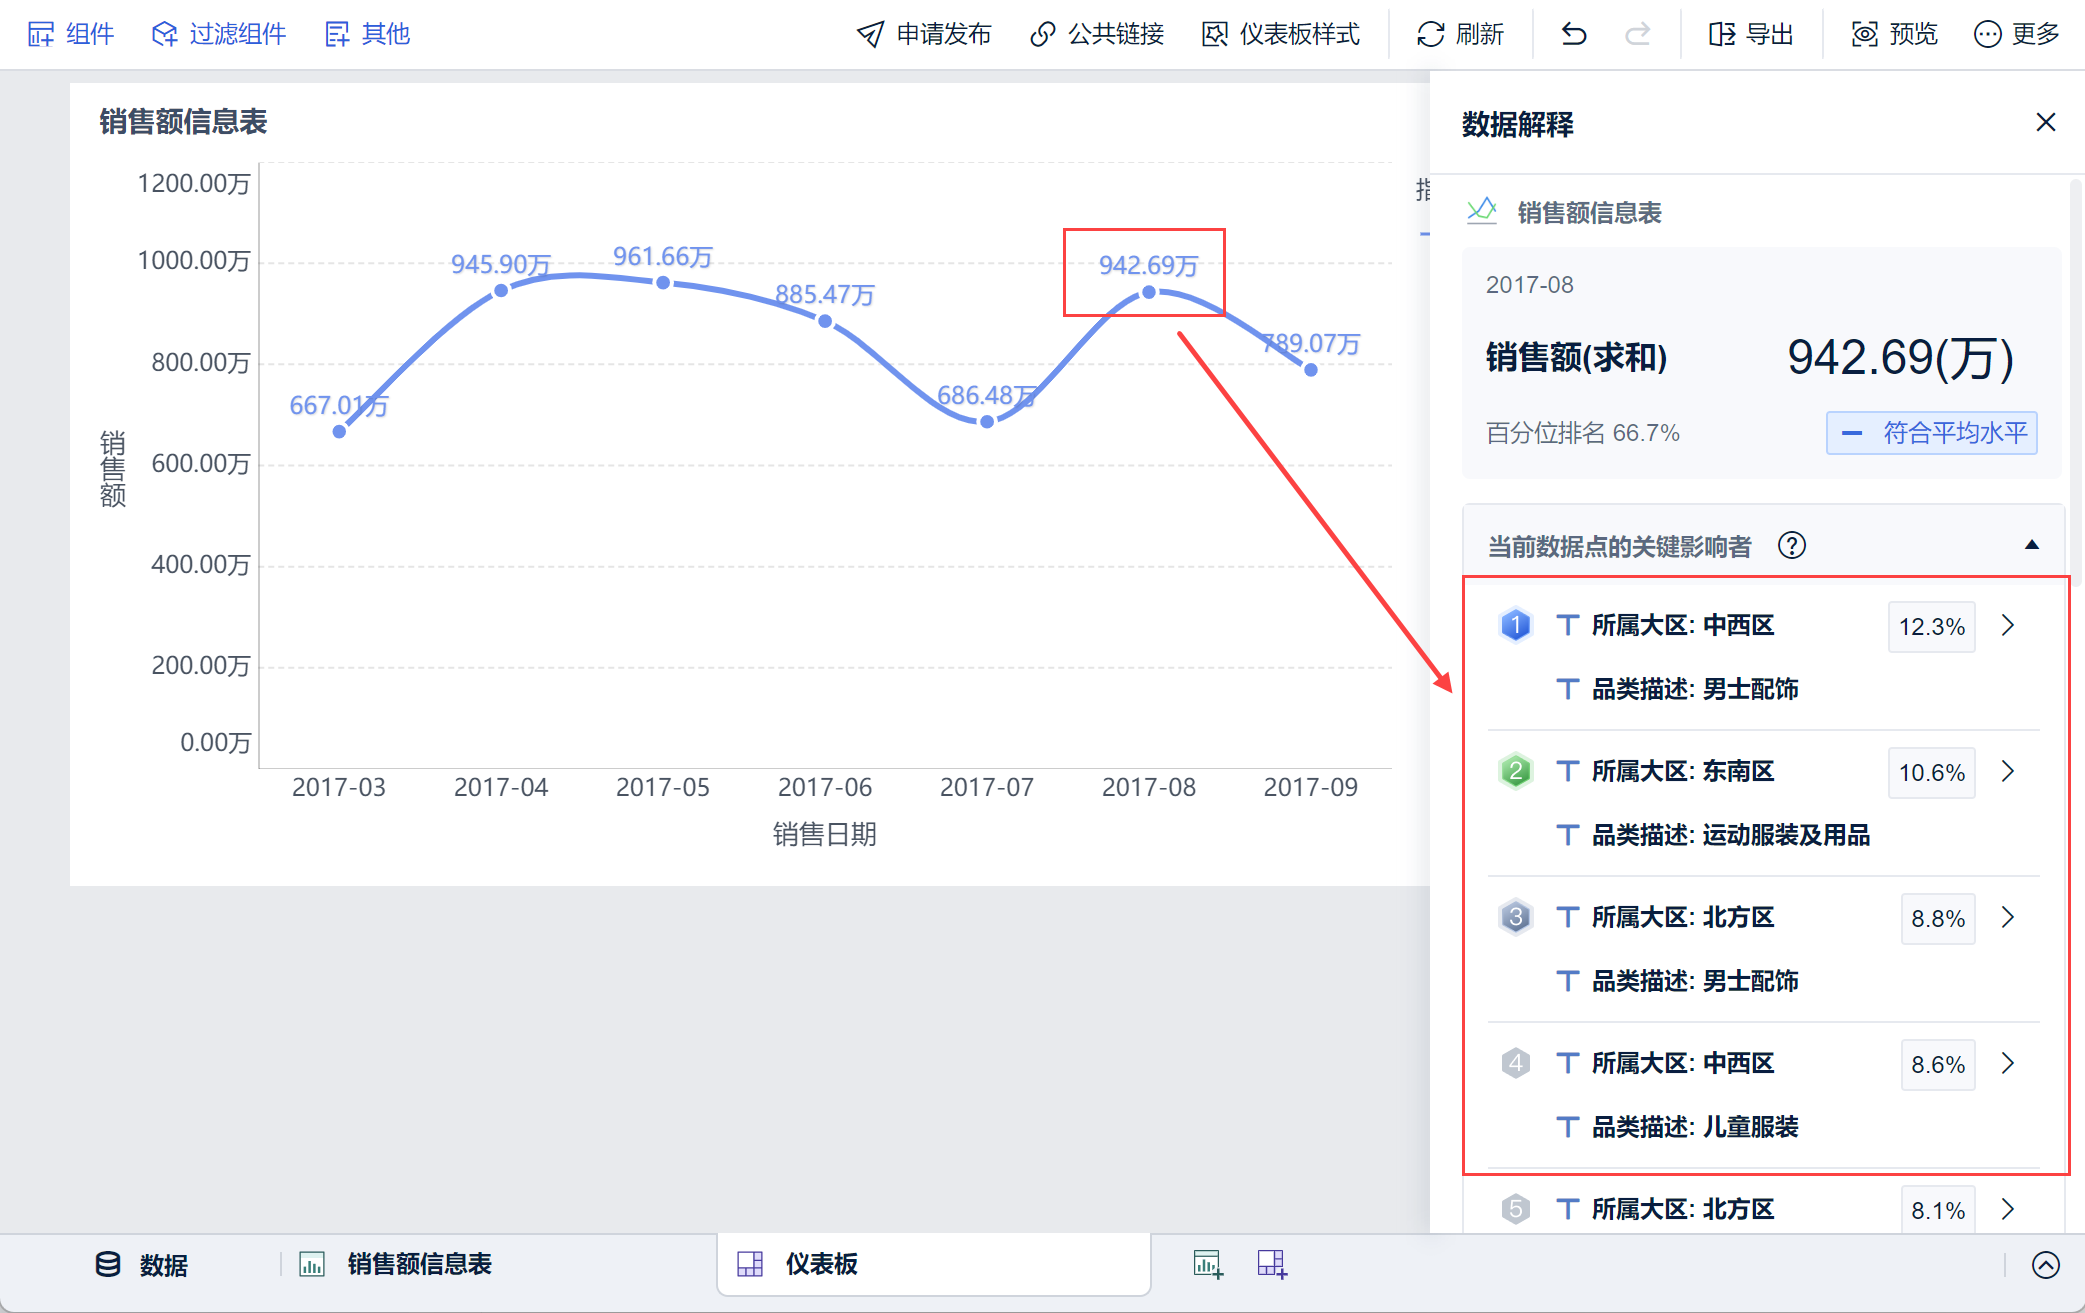Expand the 东南区 10.6% influencer details

pos(2007,772)
